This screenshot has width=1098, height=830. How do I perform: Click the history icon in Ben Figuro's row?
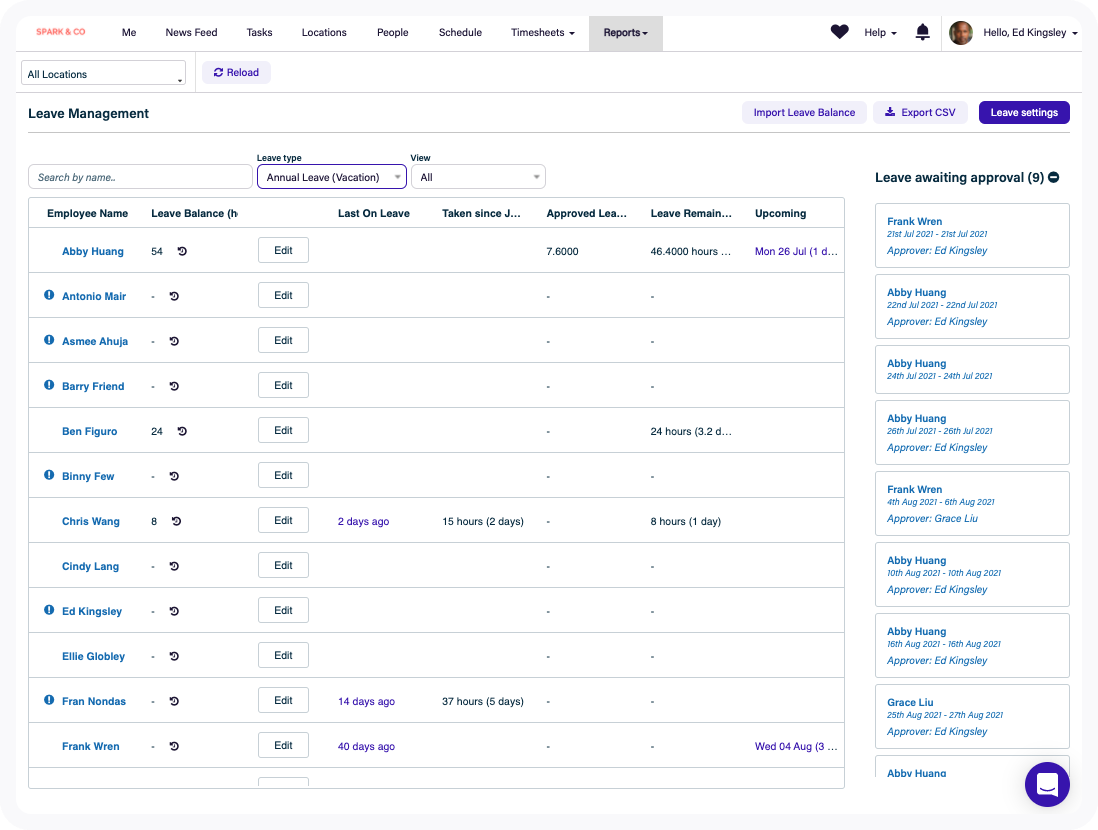coord(182,431)
